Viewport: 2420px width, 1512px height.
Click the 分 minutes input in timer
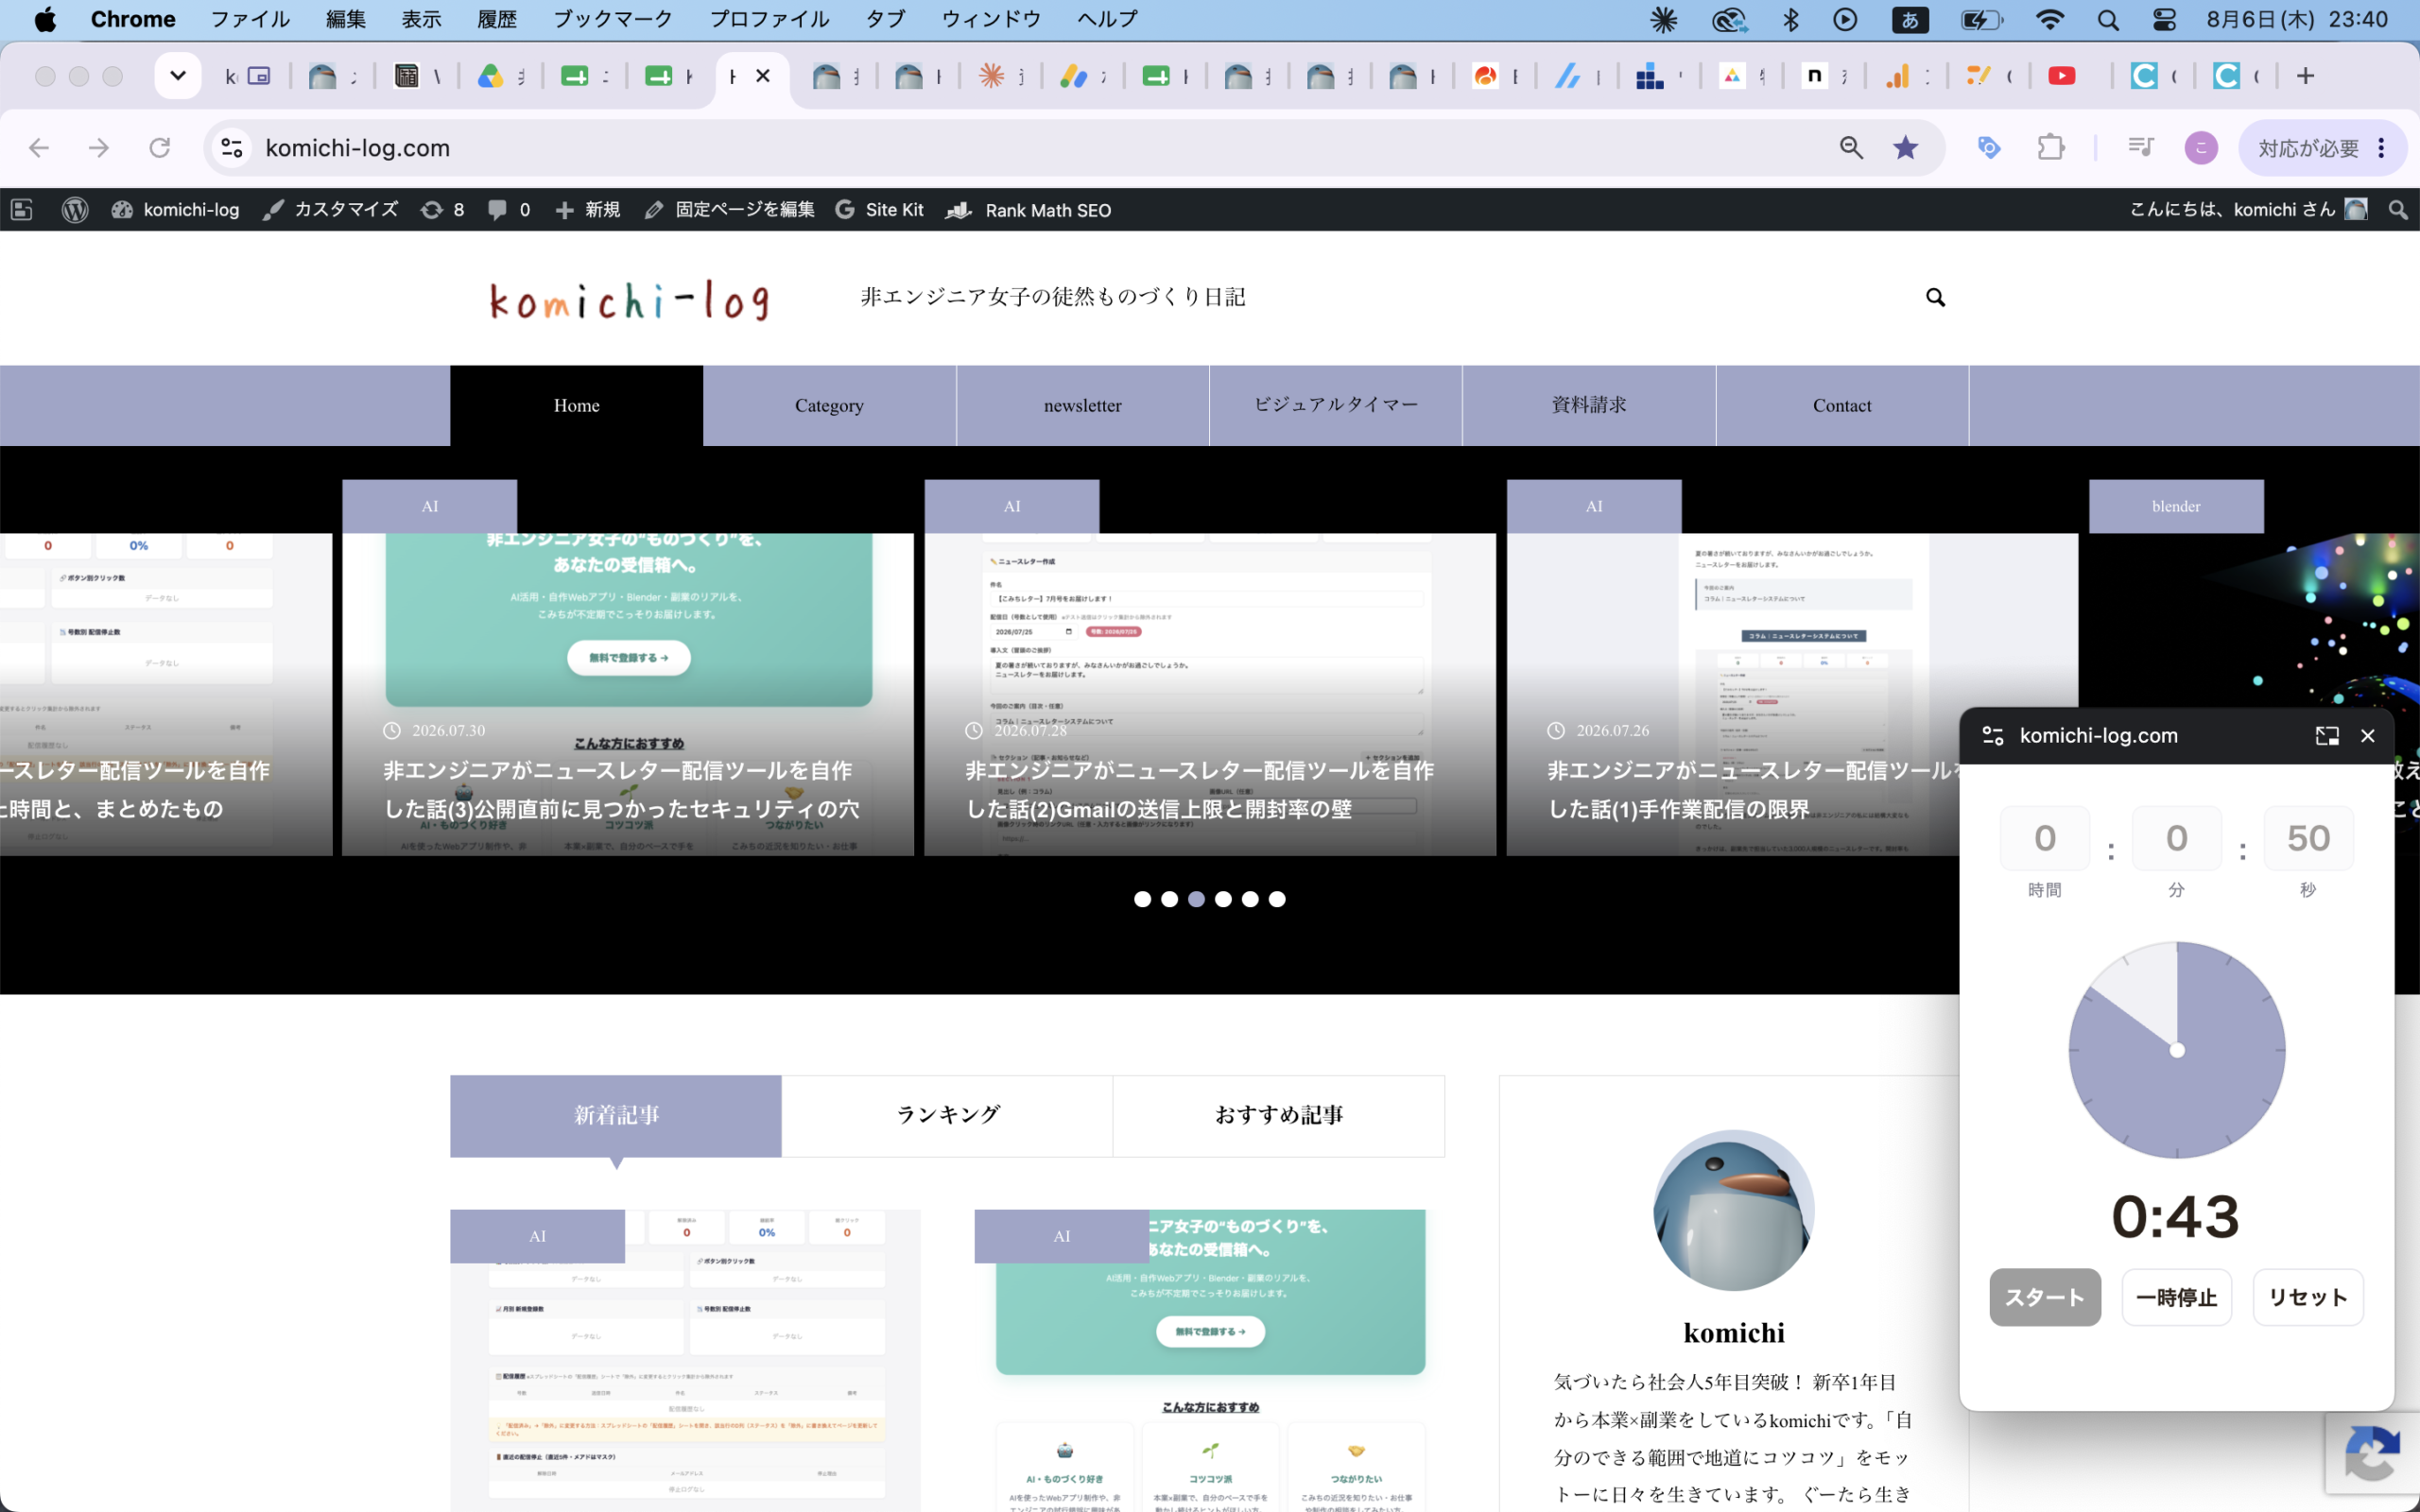2177,838
